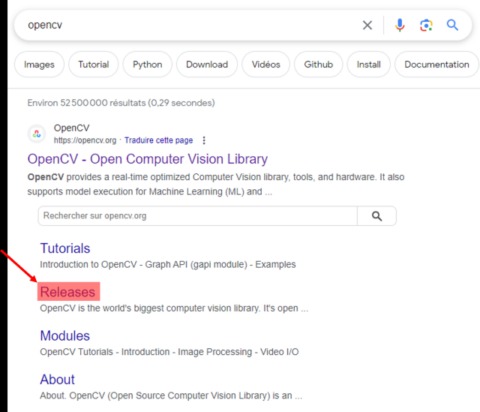Open OpenCV - Open Computer Vision Library result
480x412 pixels.
[147, 159]
